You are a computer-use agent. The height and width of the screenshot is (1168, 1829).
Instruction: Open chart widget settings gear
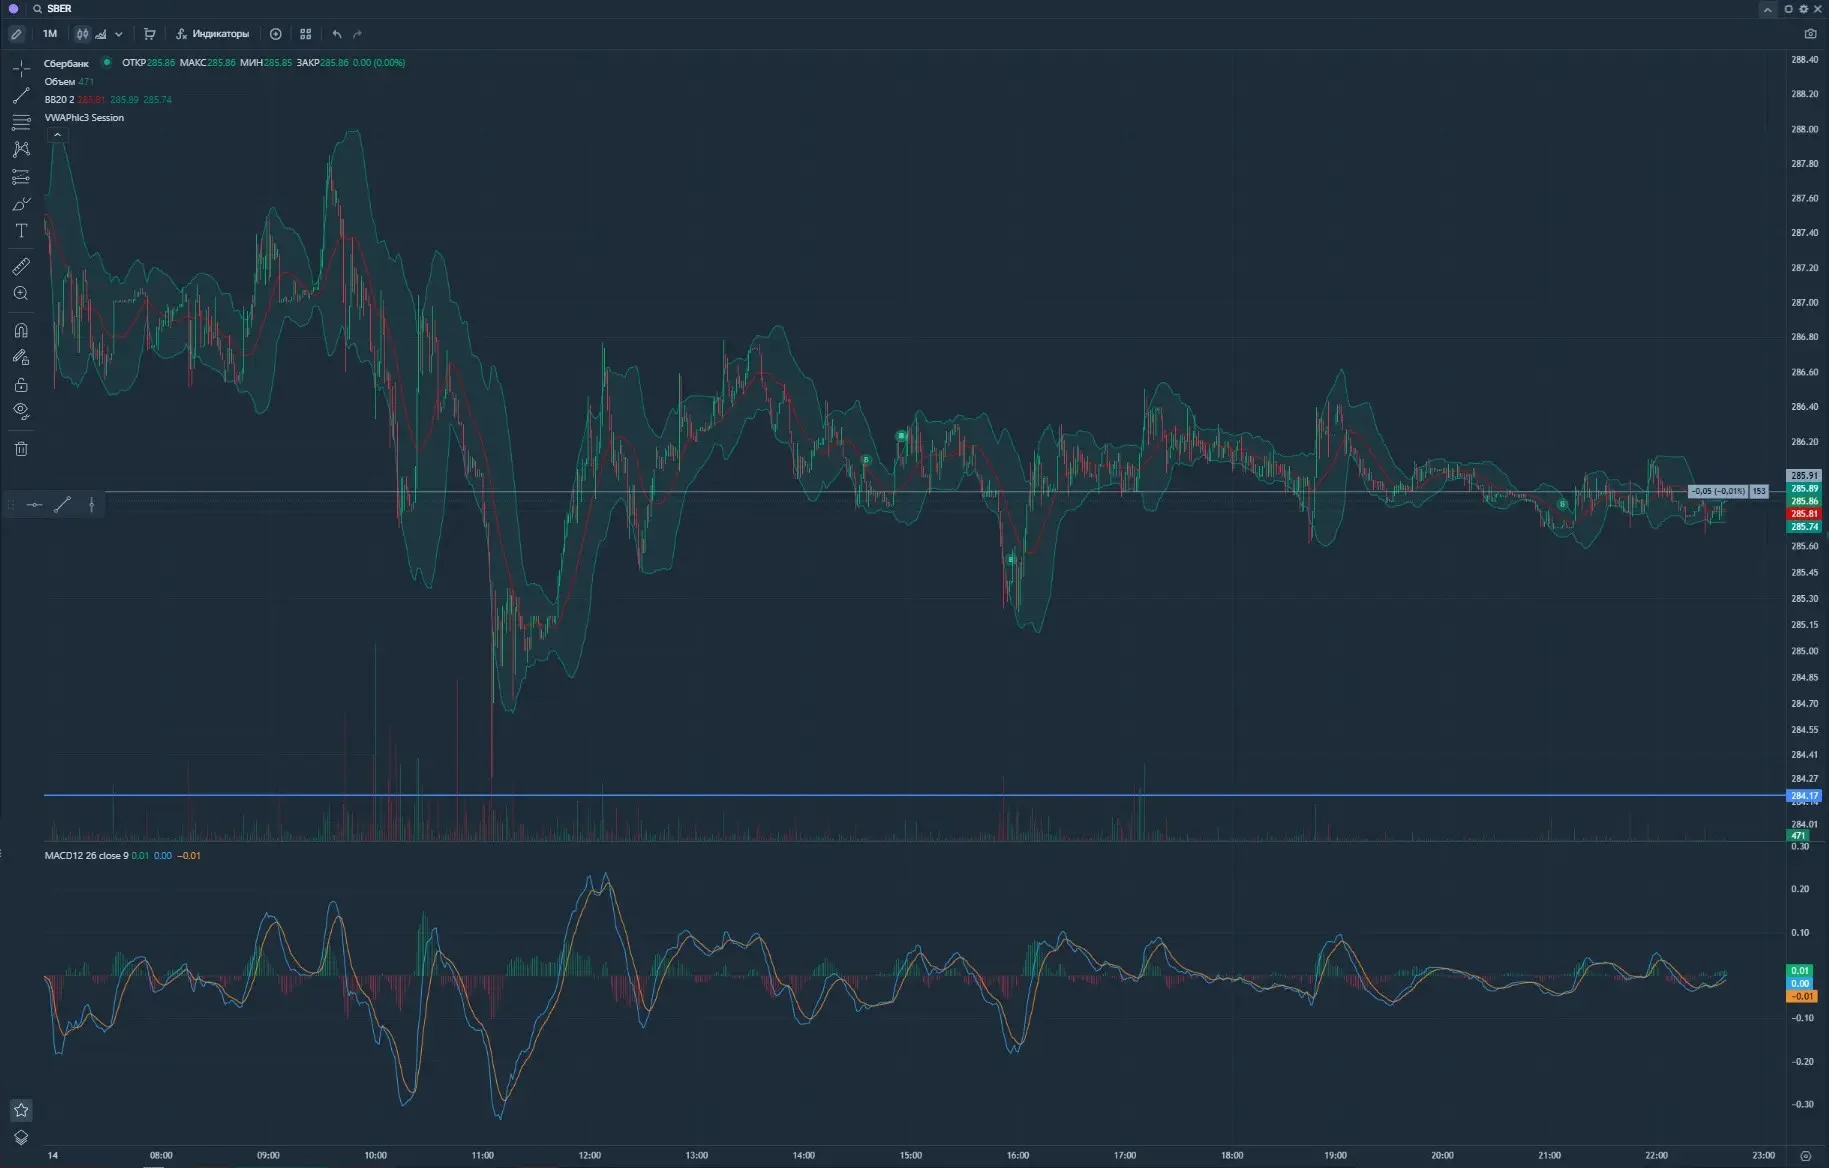tap(1803, 9)
